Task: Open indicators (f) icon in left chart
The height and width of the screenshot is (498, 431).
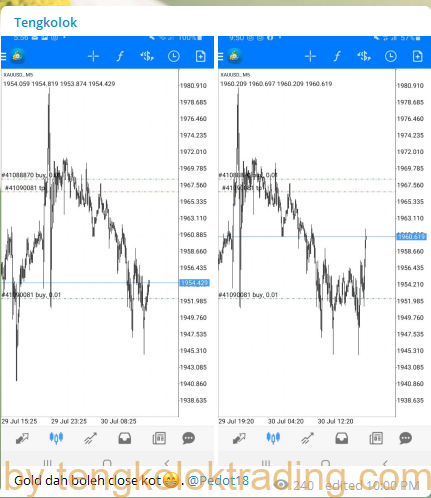Action: pos(120,56)
